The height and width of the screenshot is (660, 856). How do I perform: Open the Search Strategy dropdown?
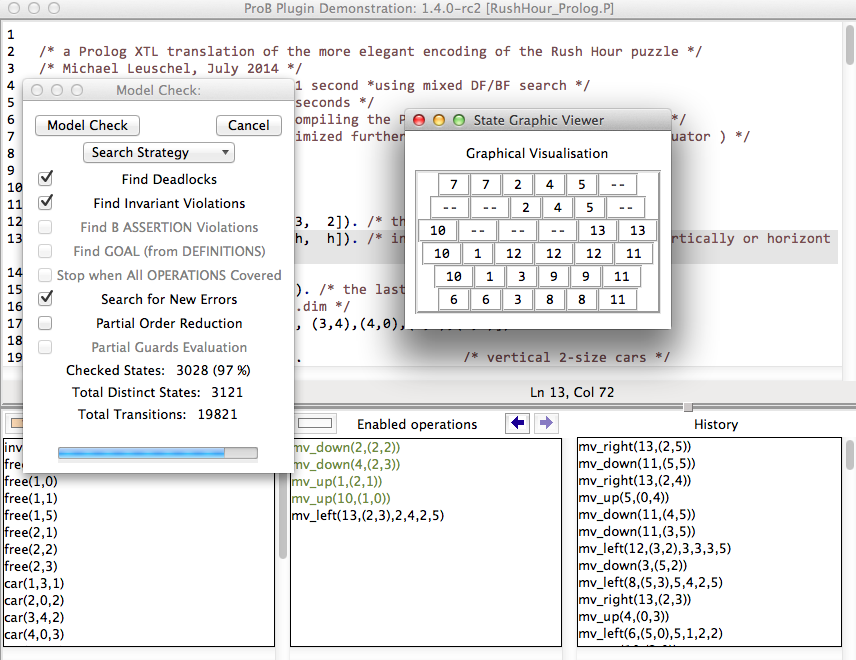[159, 153]
